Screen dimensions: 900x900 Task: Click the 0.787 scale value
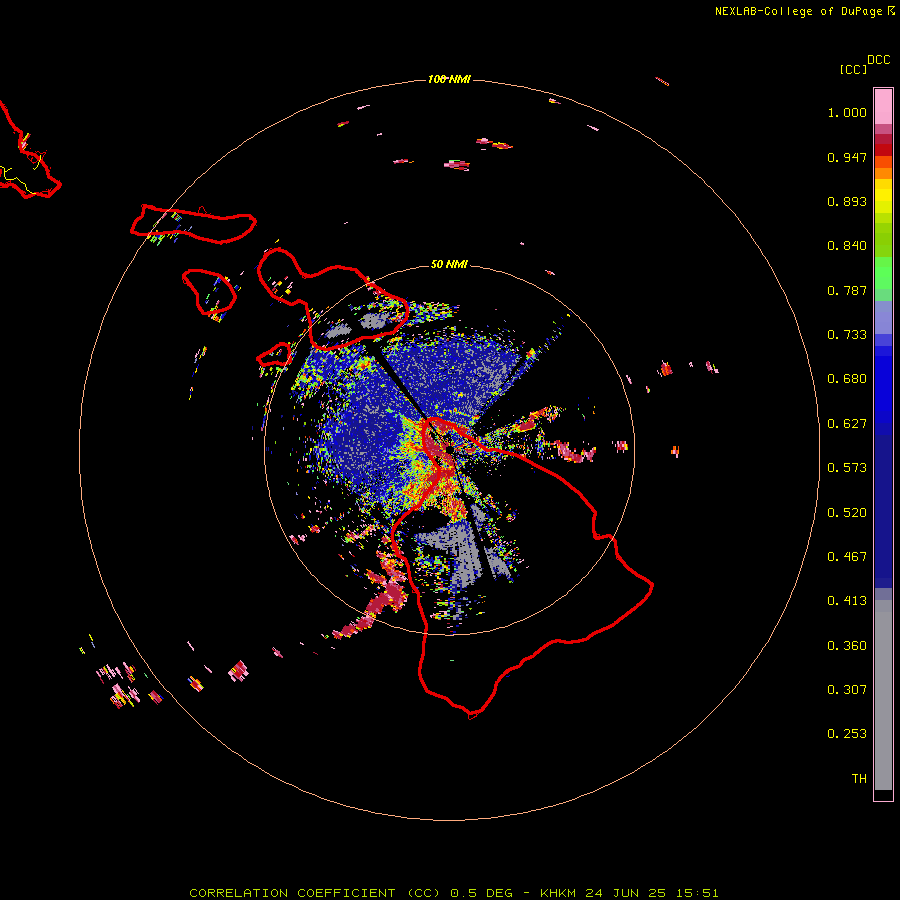point(847,290)
